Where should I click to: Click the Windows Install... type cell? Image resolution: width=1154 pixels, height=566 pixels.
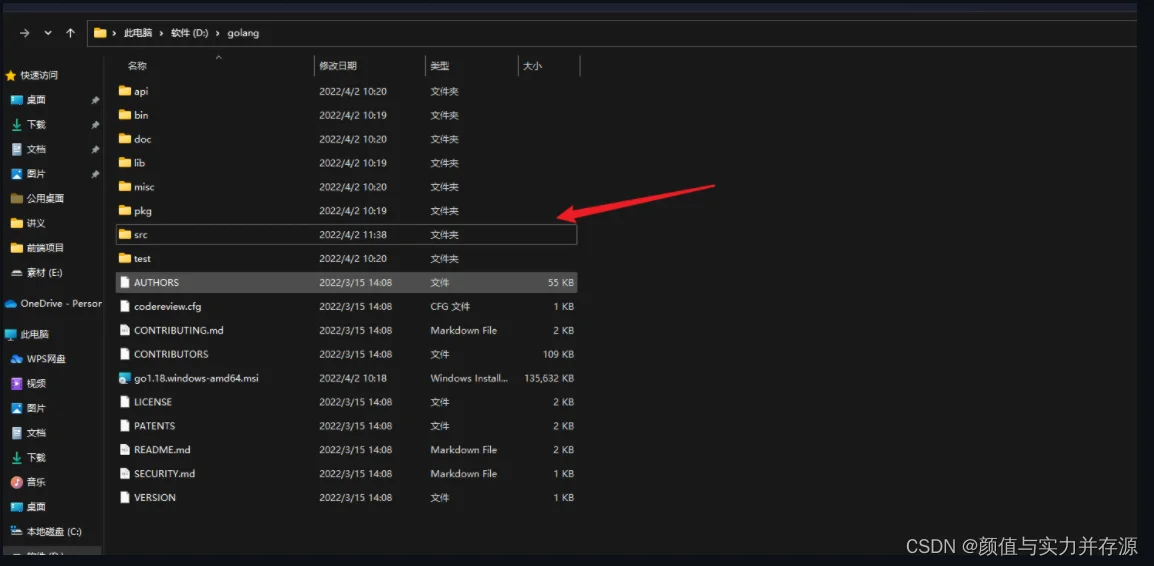470,378
